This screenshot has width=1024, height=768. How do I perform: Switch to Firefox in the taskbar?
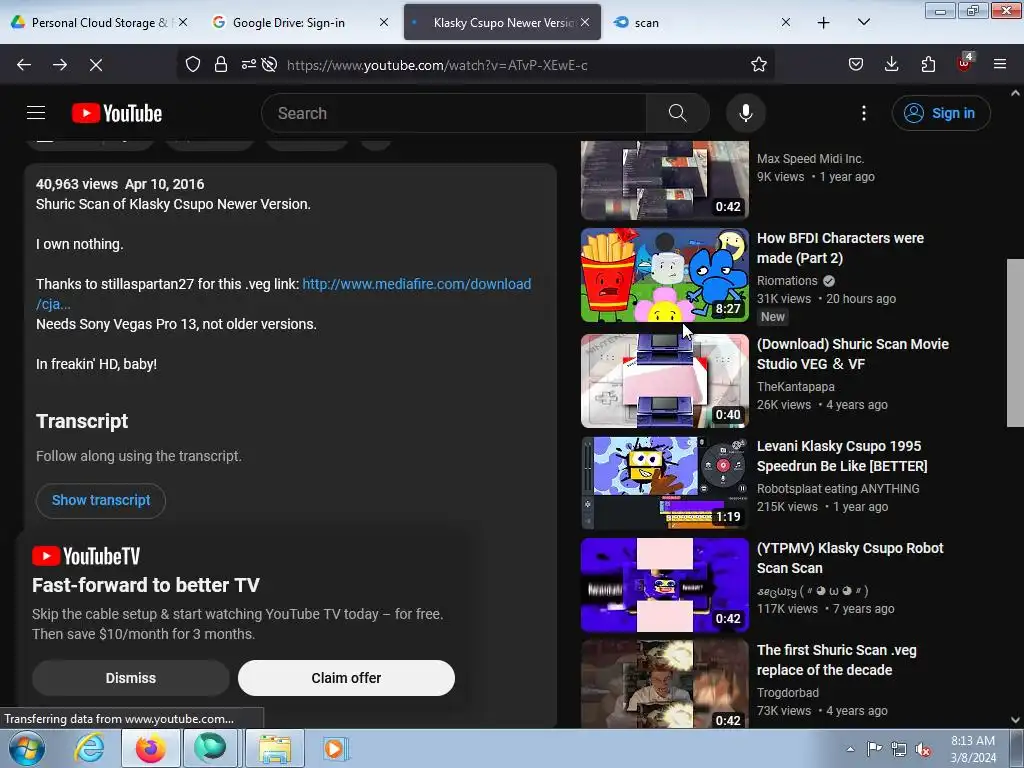pos(150,748)
